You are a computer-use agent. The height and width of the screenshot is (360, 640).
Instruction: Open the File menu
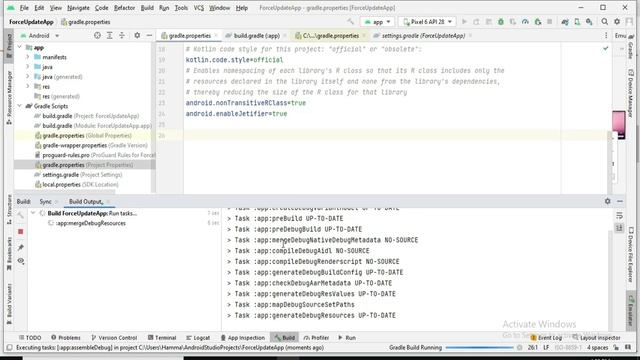coord(24,8)
